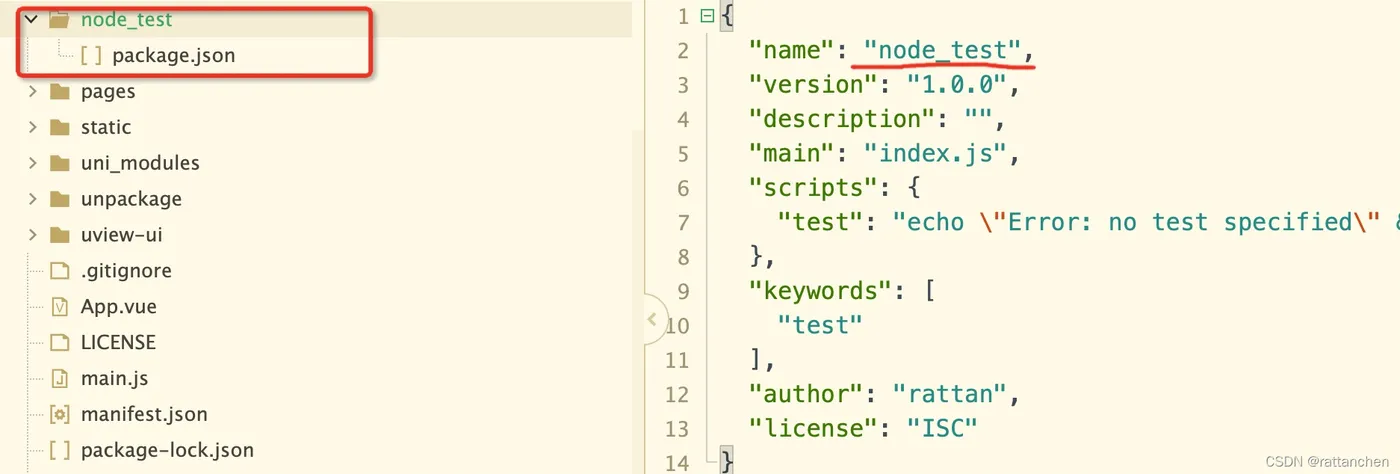The image size is (1400, 474).
Task: Click the "version" key on line 3
Action: 813,85
